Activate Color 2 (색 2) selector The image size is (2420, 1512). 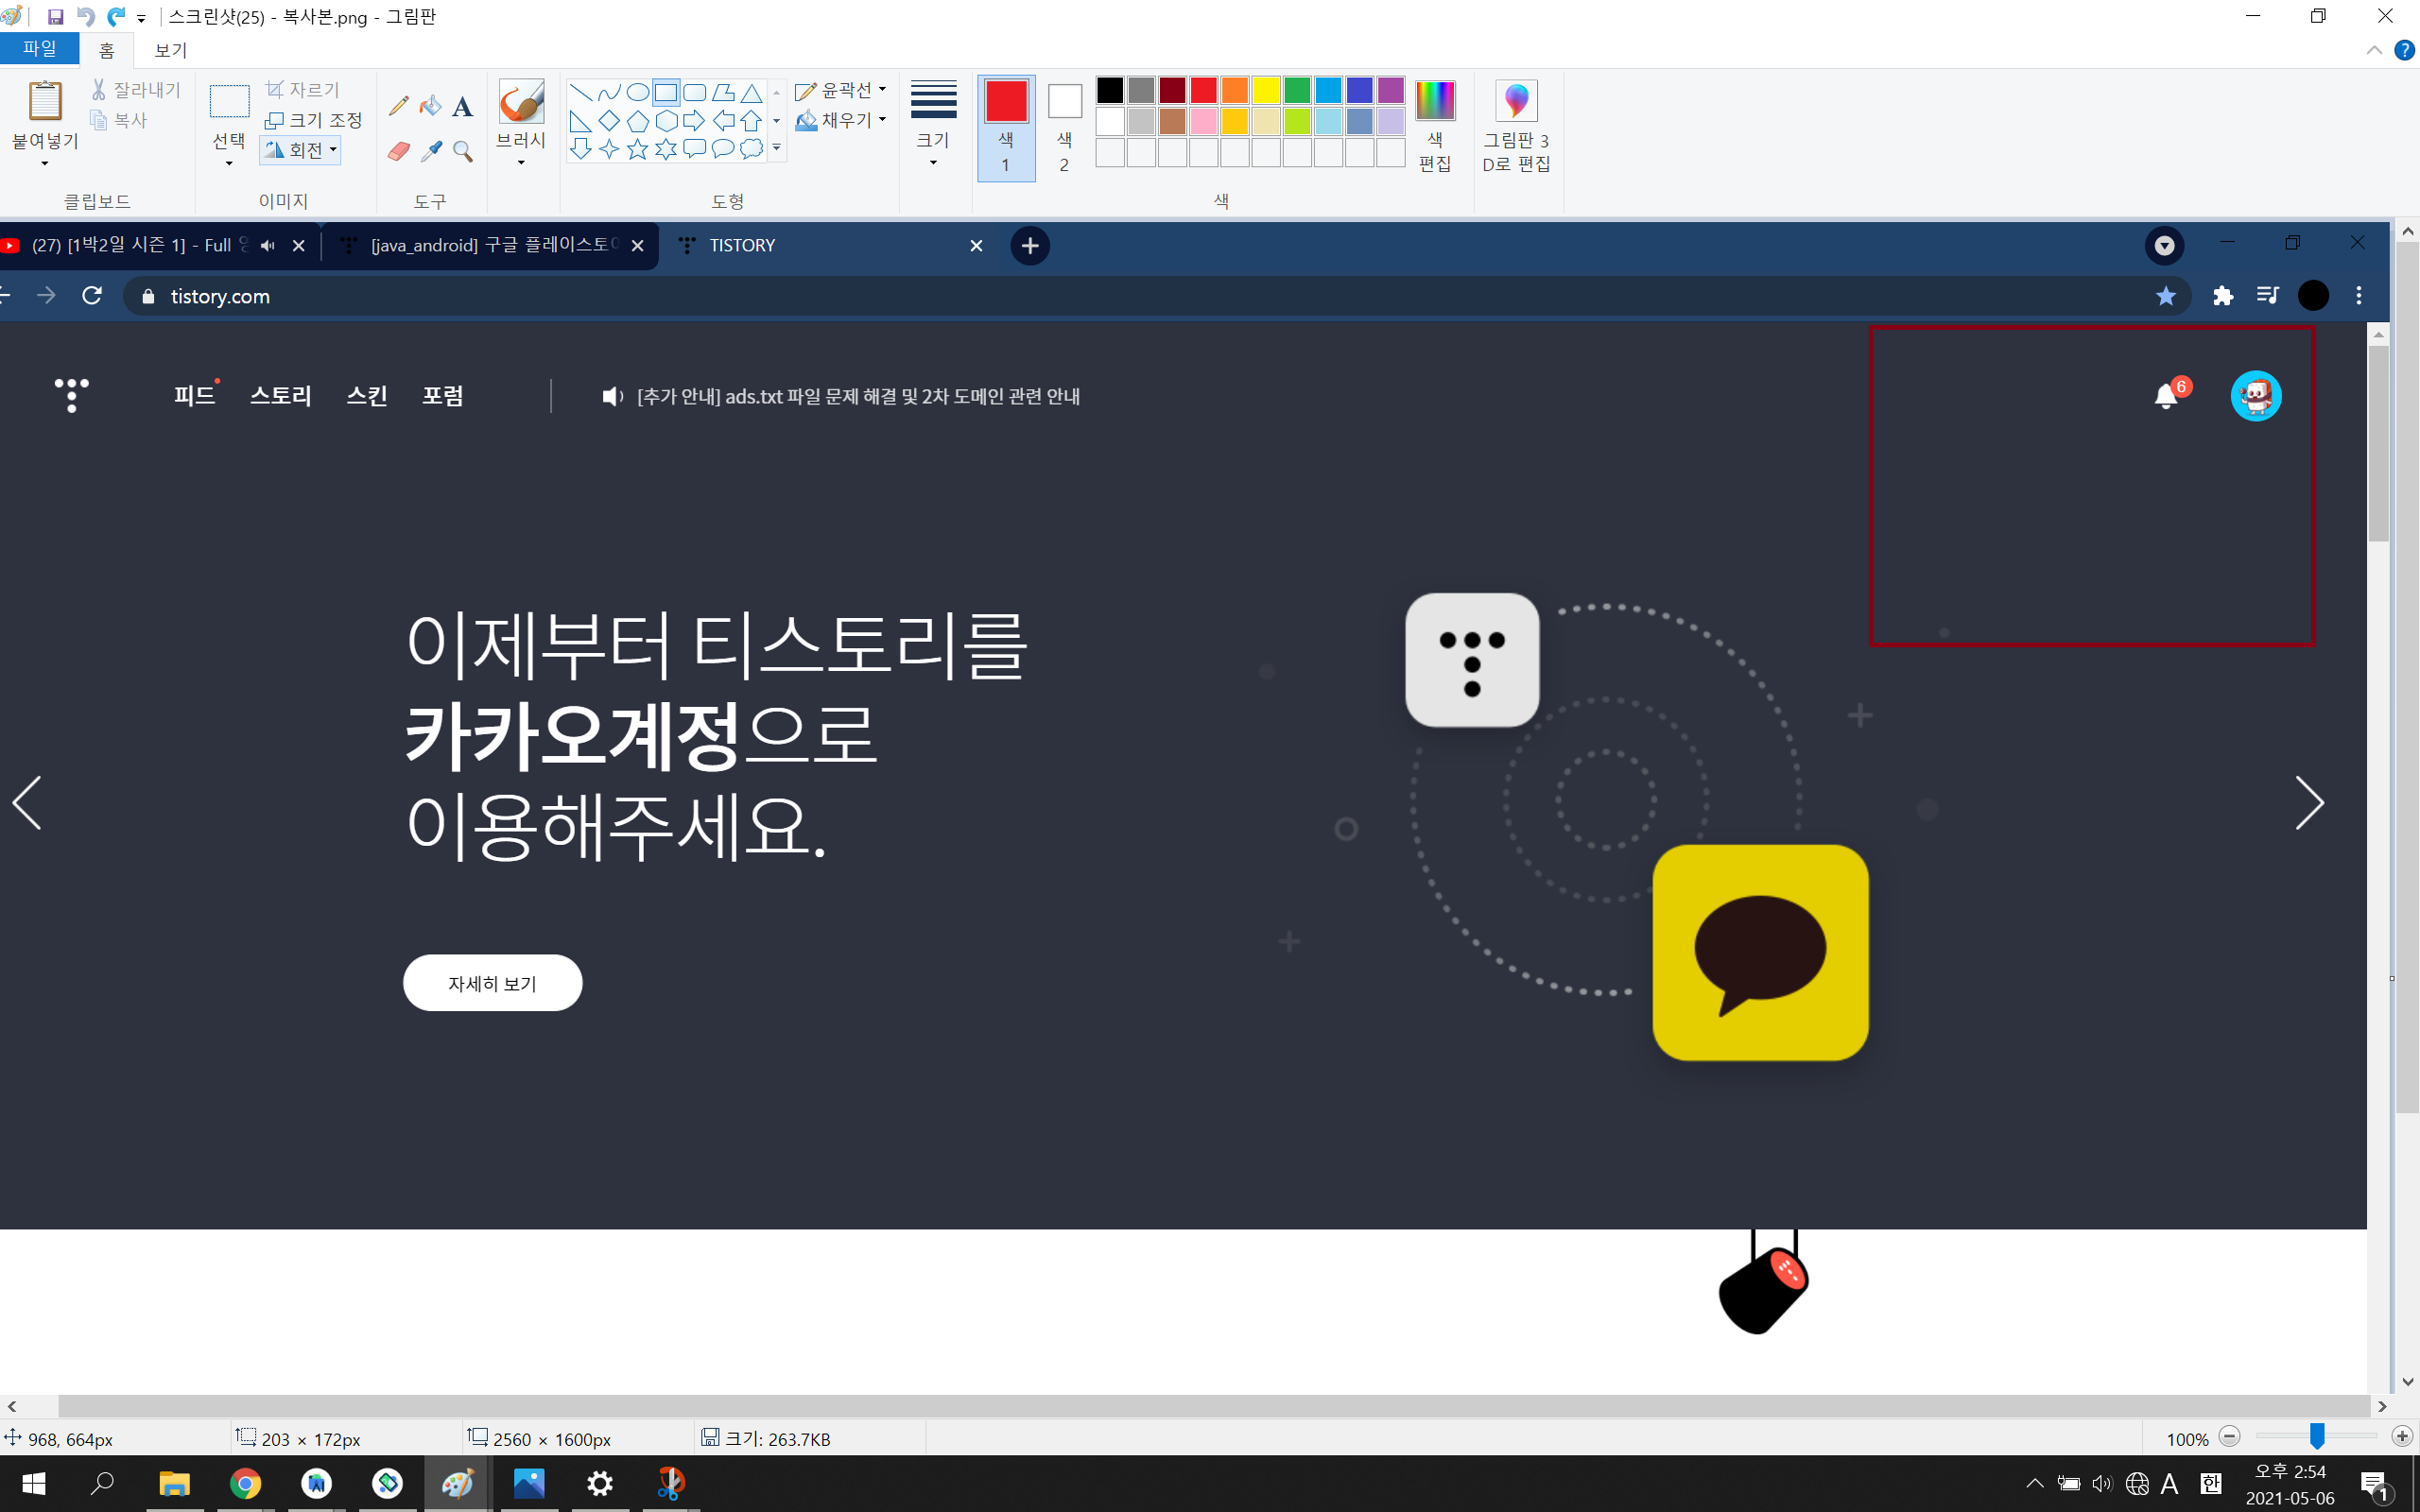[x=1065, y=128]
